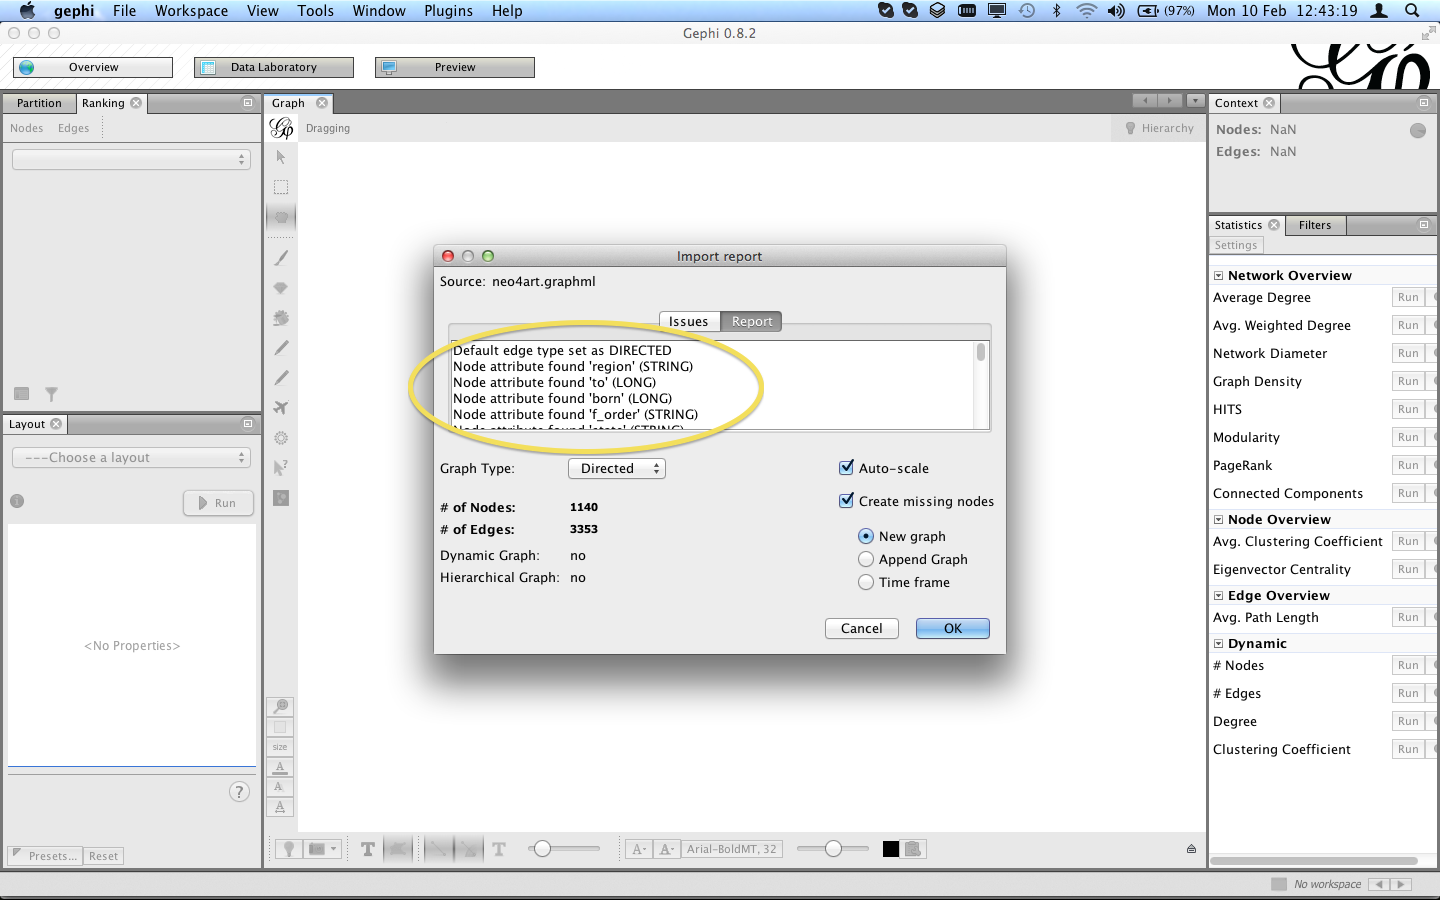Pick the painter brush tool

281,258
